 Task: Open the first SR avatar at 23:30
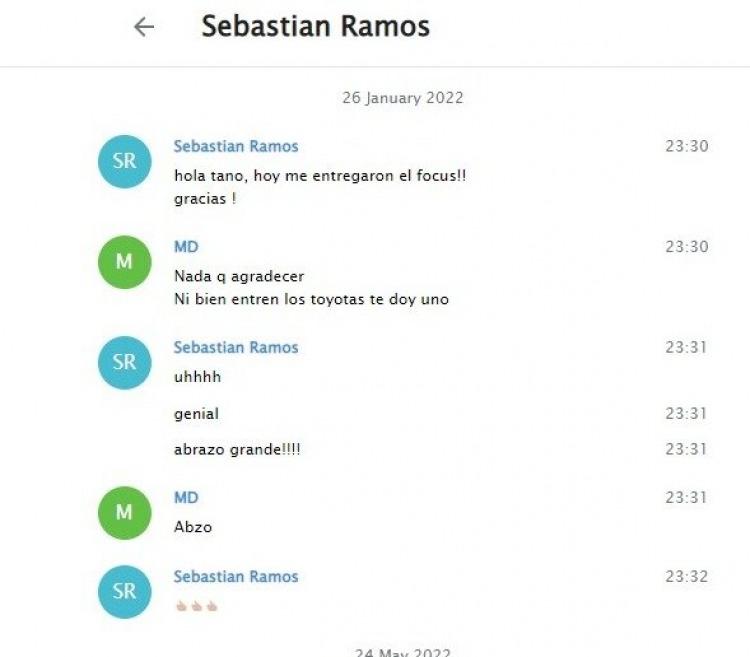(124, 162)
